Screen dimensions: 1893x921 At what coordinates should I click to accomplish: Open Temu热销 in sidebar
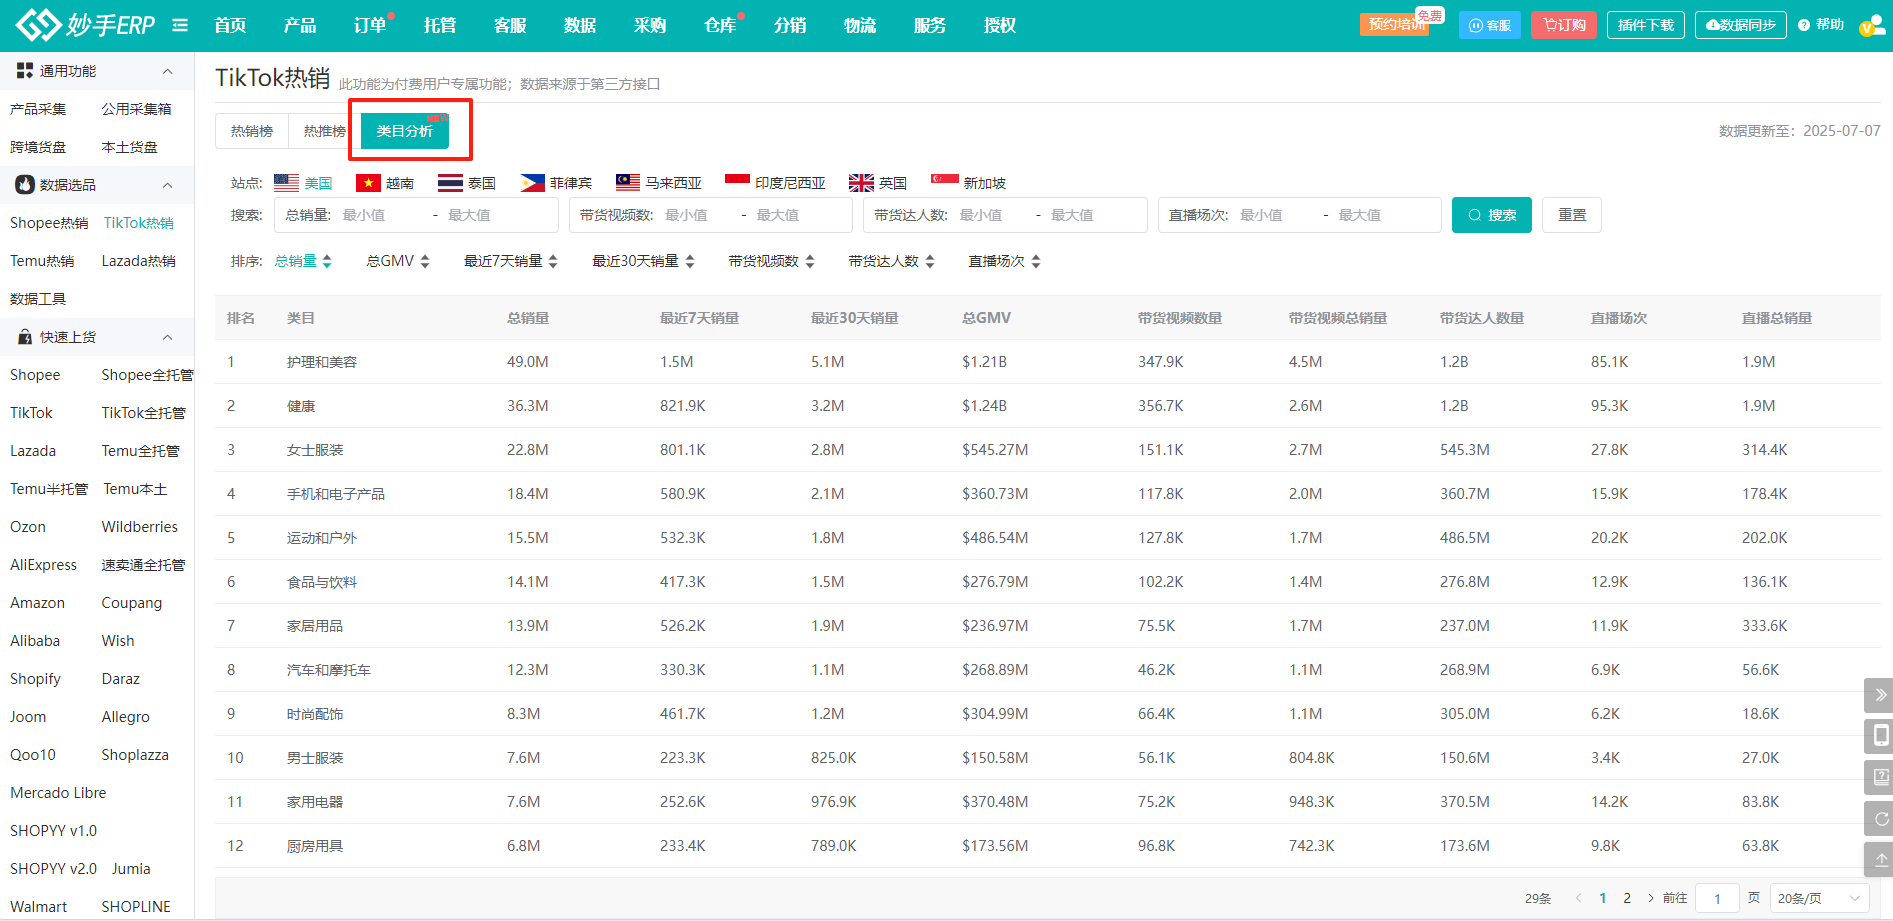(x=42, y=261)
